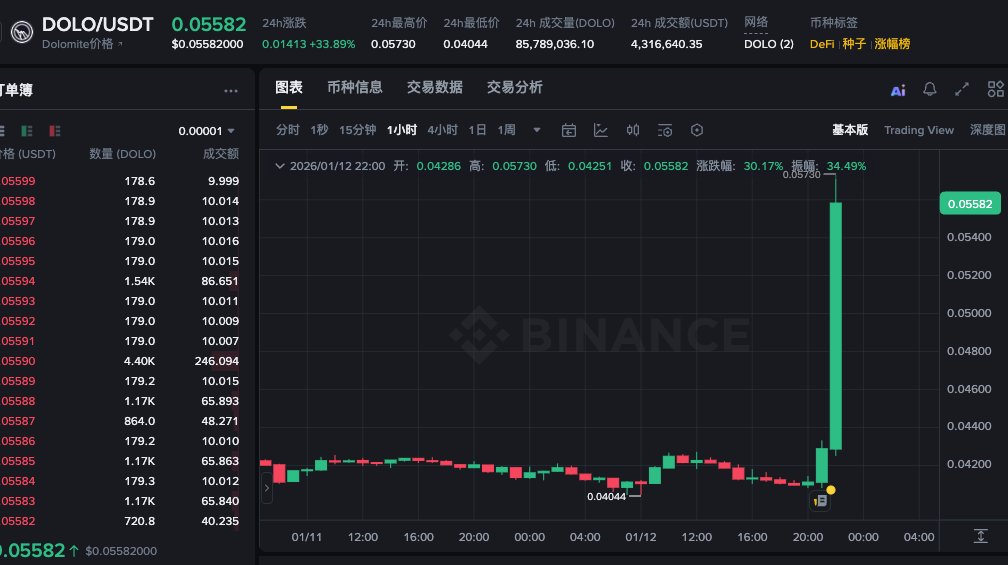The width and height of the screenshot is (1008, 565).
Task: Select the 1日 interval
Action: [x=477, y=130]
